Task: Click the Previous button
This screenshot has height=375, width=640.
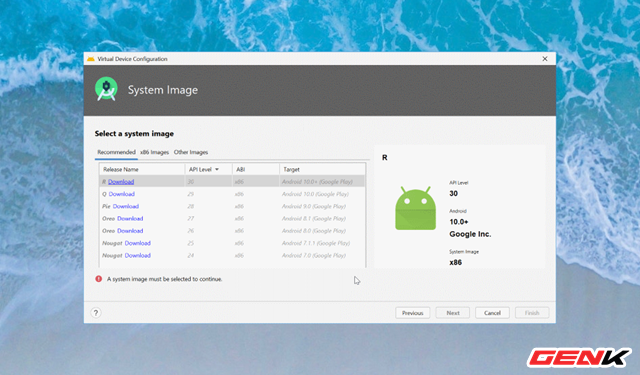Action: tap(412, 313)
